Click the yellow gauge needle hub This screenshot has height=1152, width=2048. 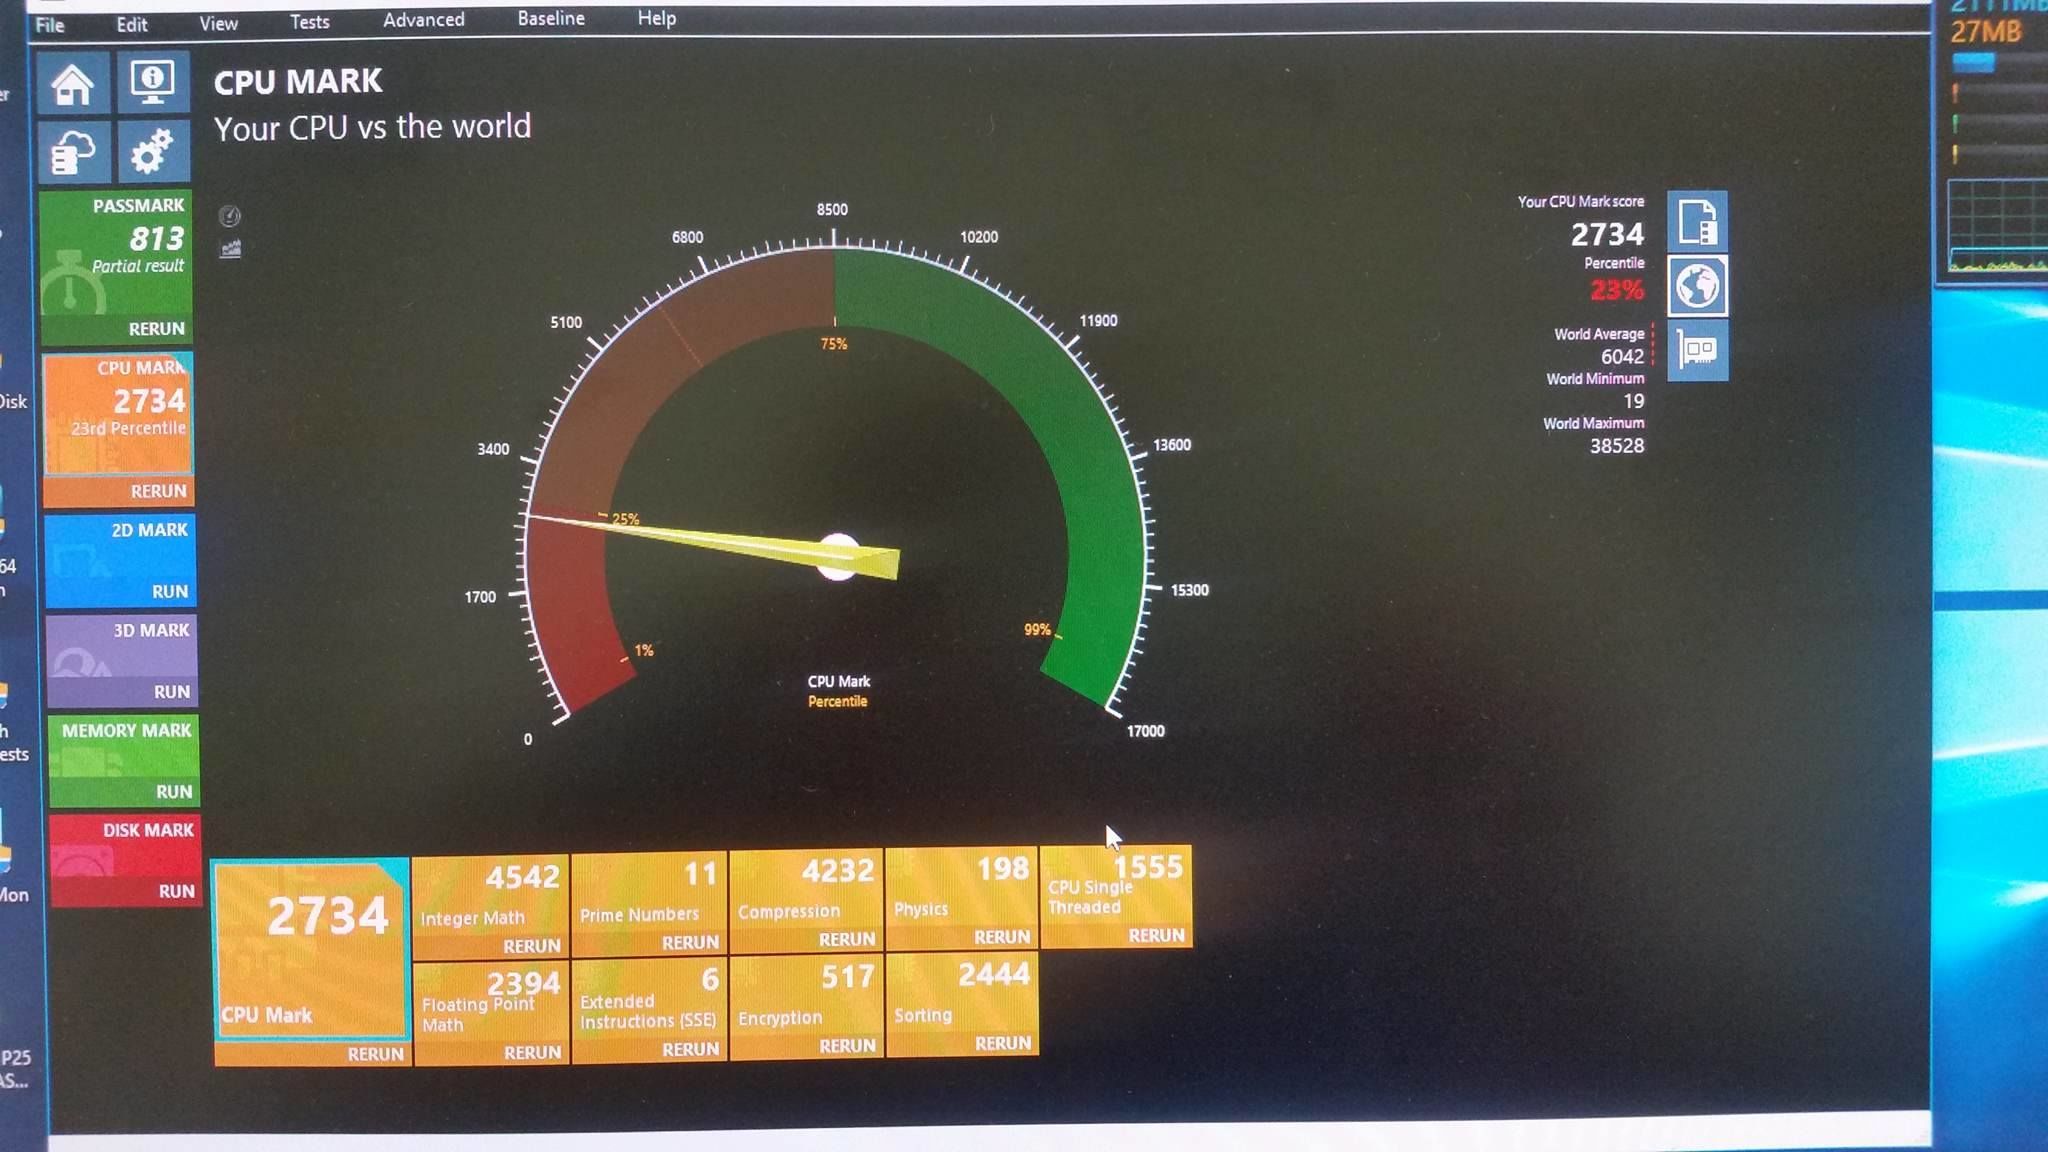[x=838, y=557]
